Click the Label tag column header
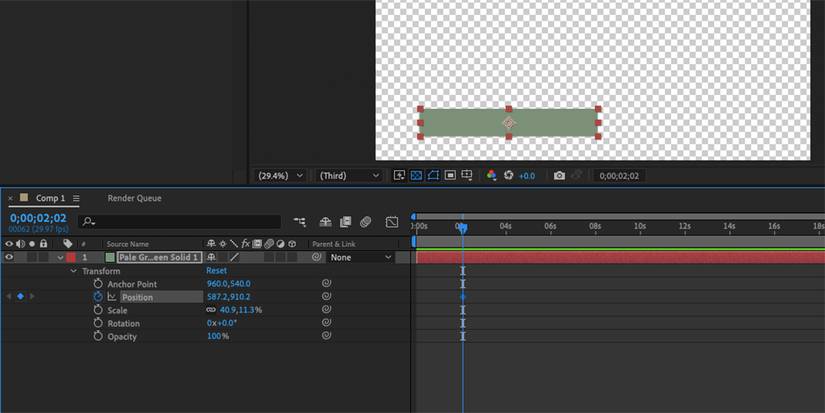The image size is (825, 413). tap(67, 244)
